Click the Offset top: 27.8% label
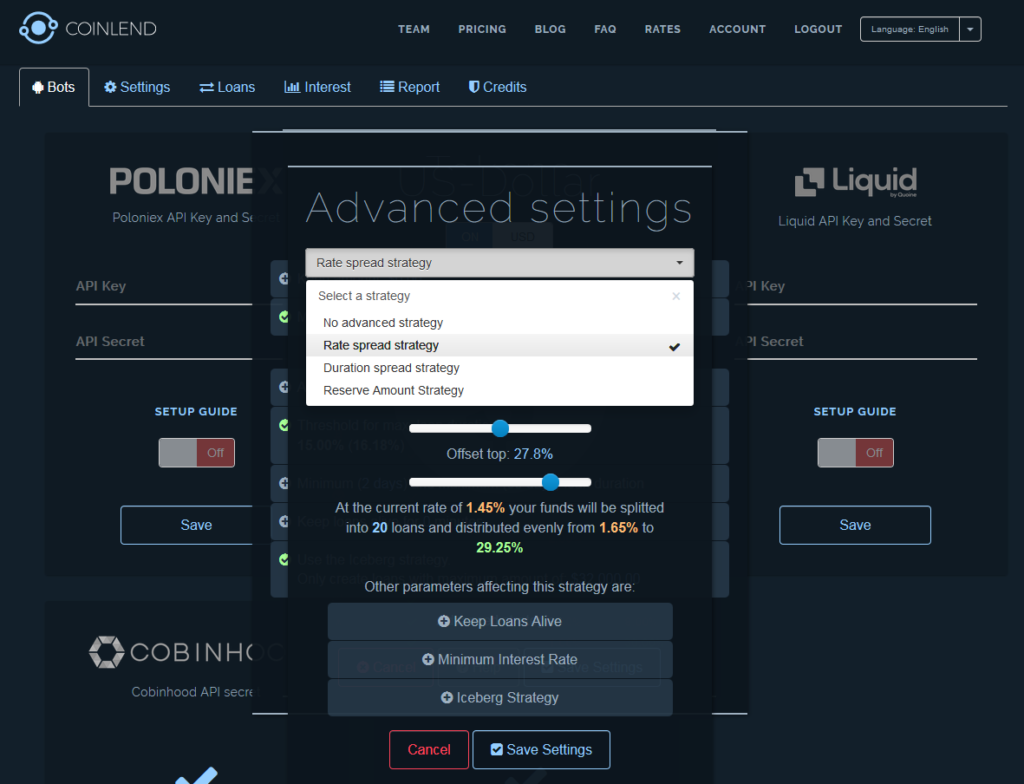 pos(500,454)
